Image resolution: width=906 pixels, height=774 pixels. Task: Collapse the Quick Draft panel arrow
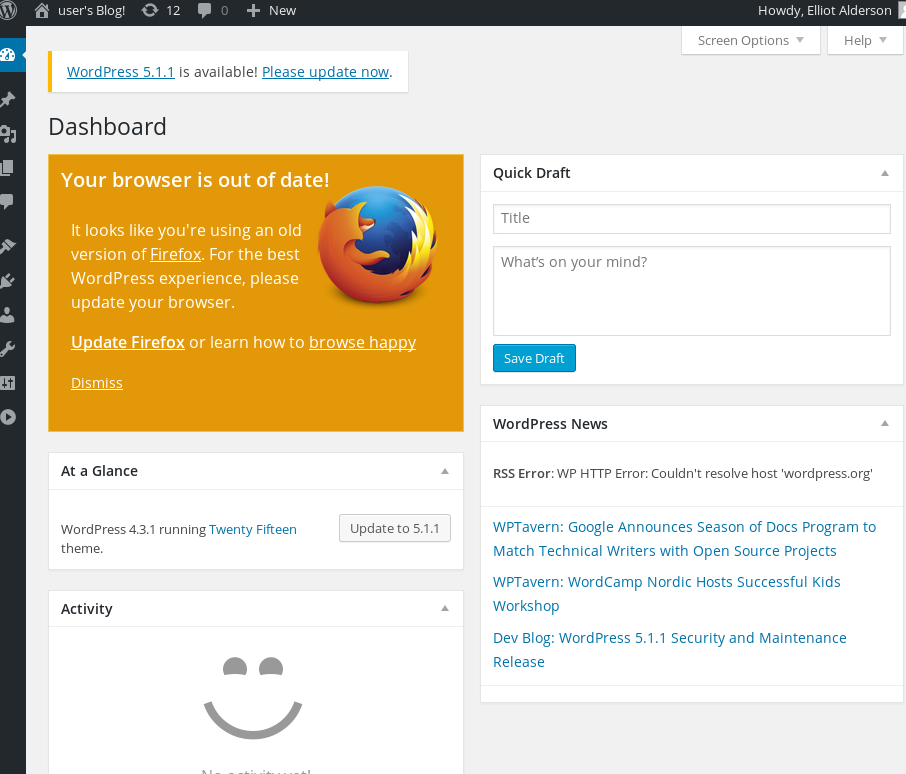[885, 173]
